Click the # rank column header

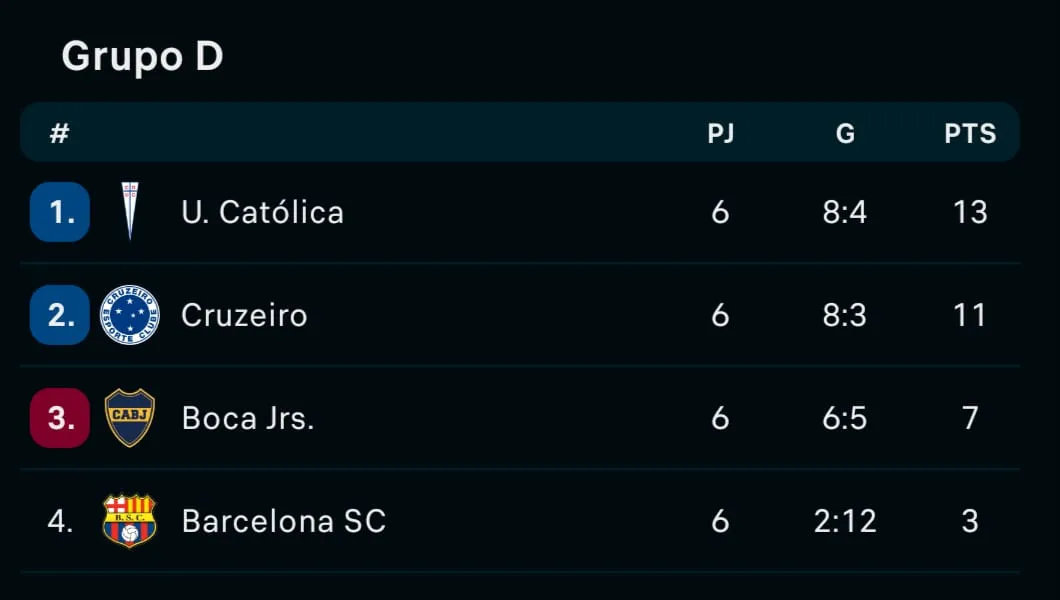click(x=59, y=133)
